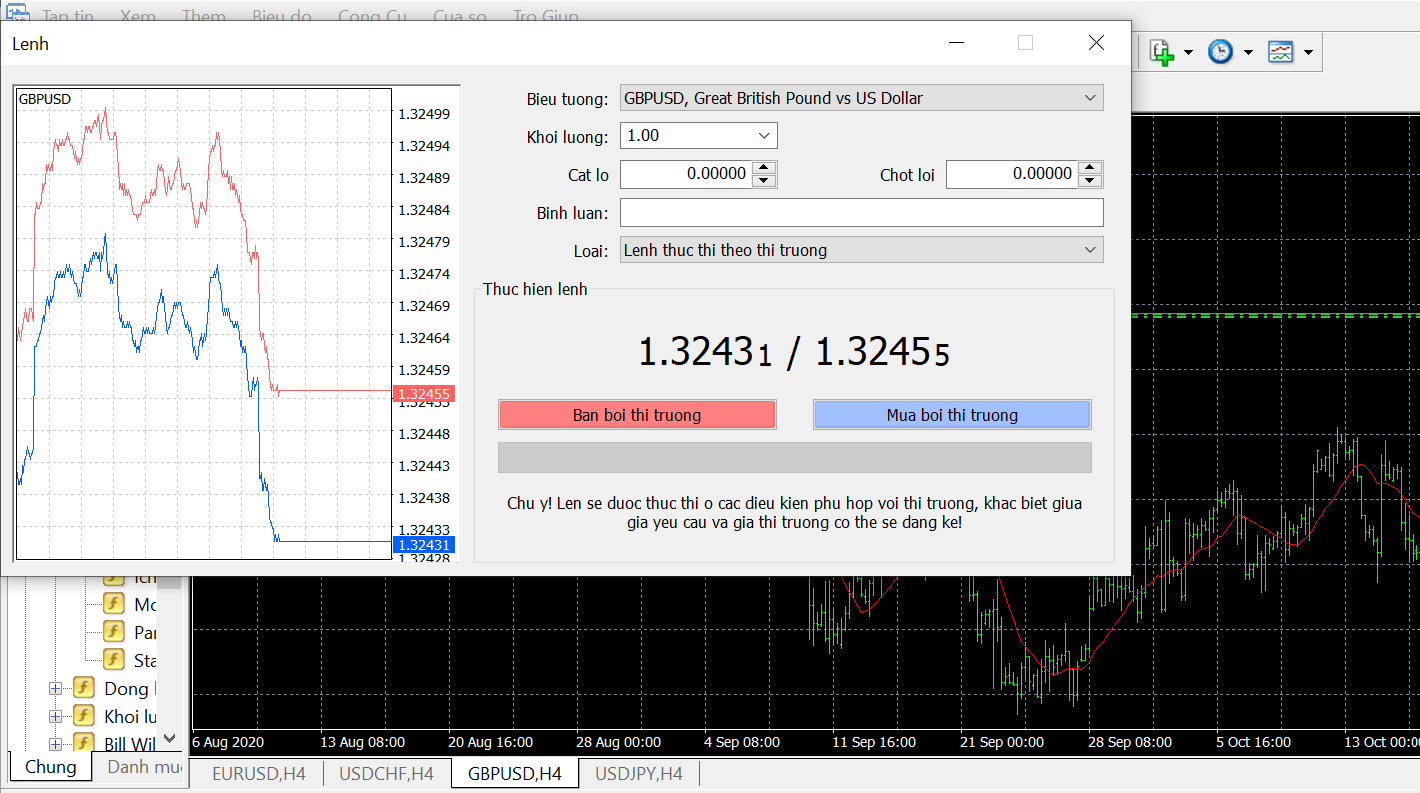Click the red 1.32455 price tag on mini chart
Screen dimensions: 1420x793
[424, 394]
